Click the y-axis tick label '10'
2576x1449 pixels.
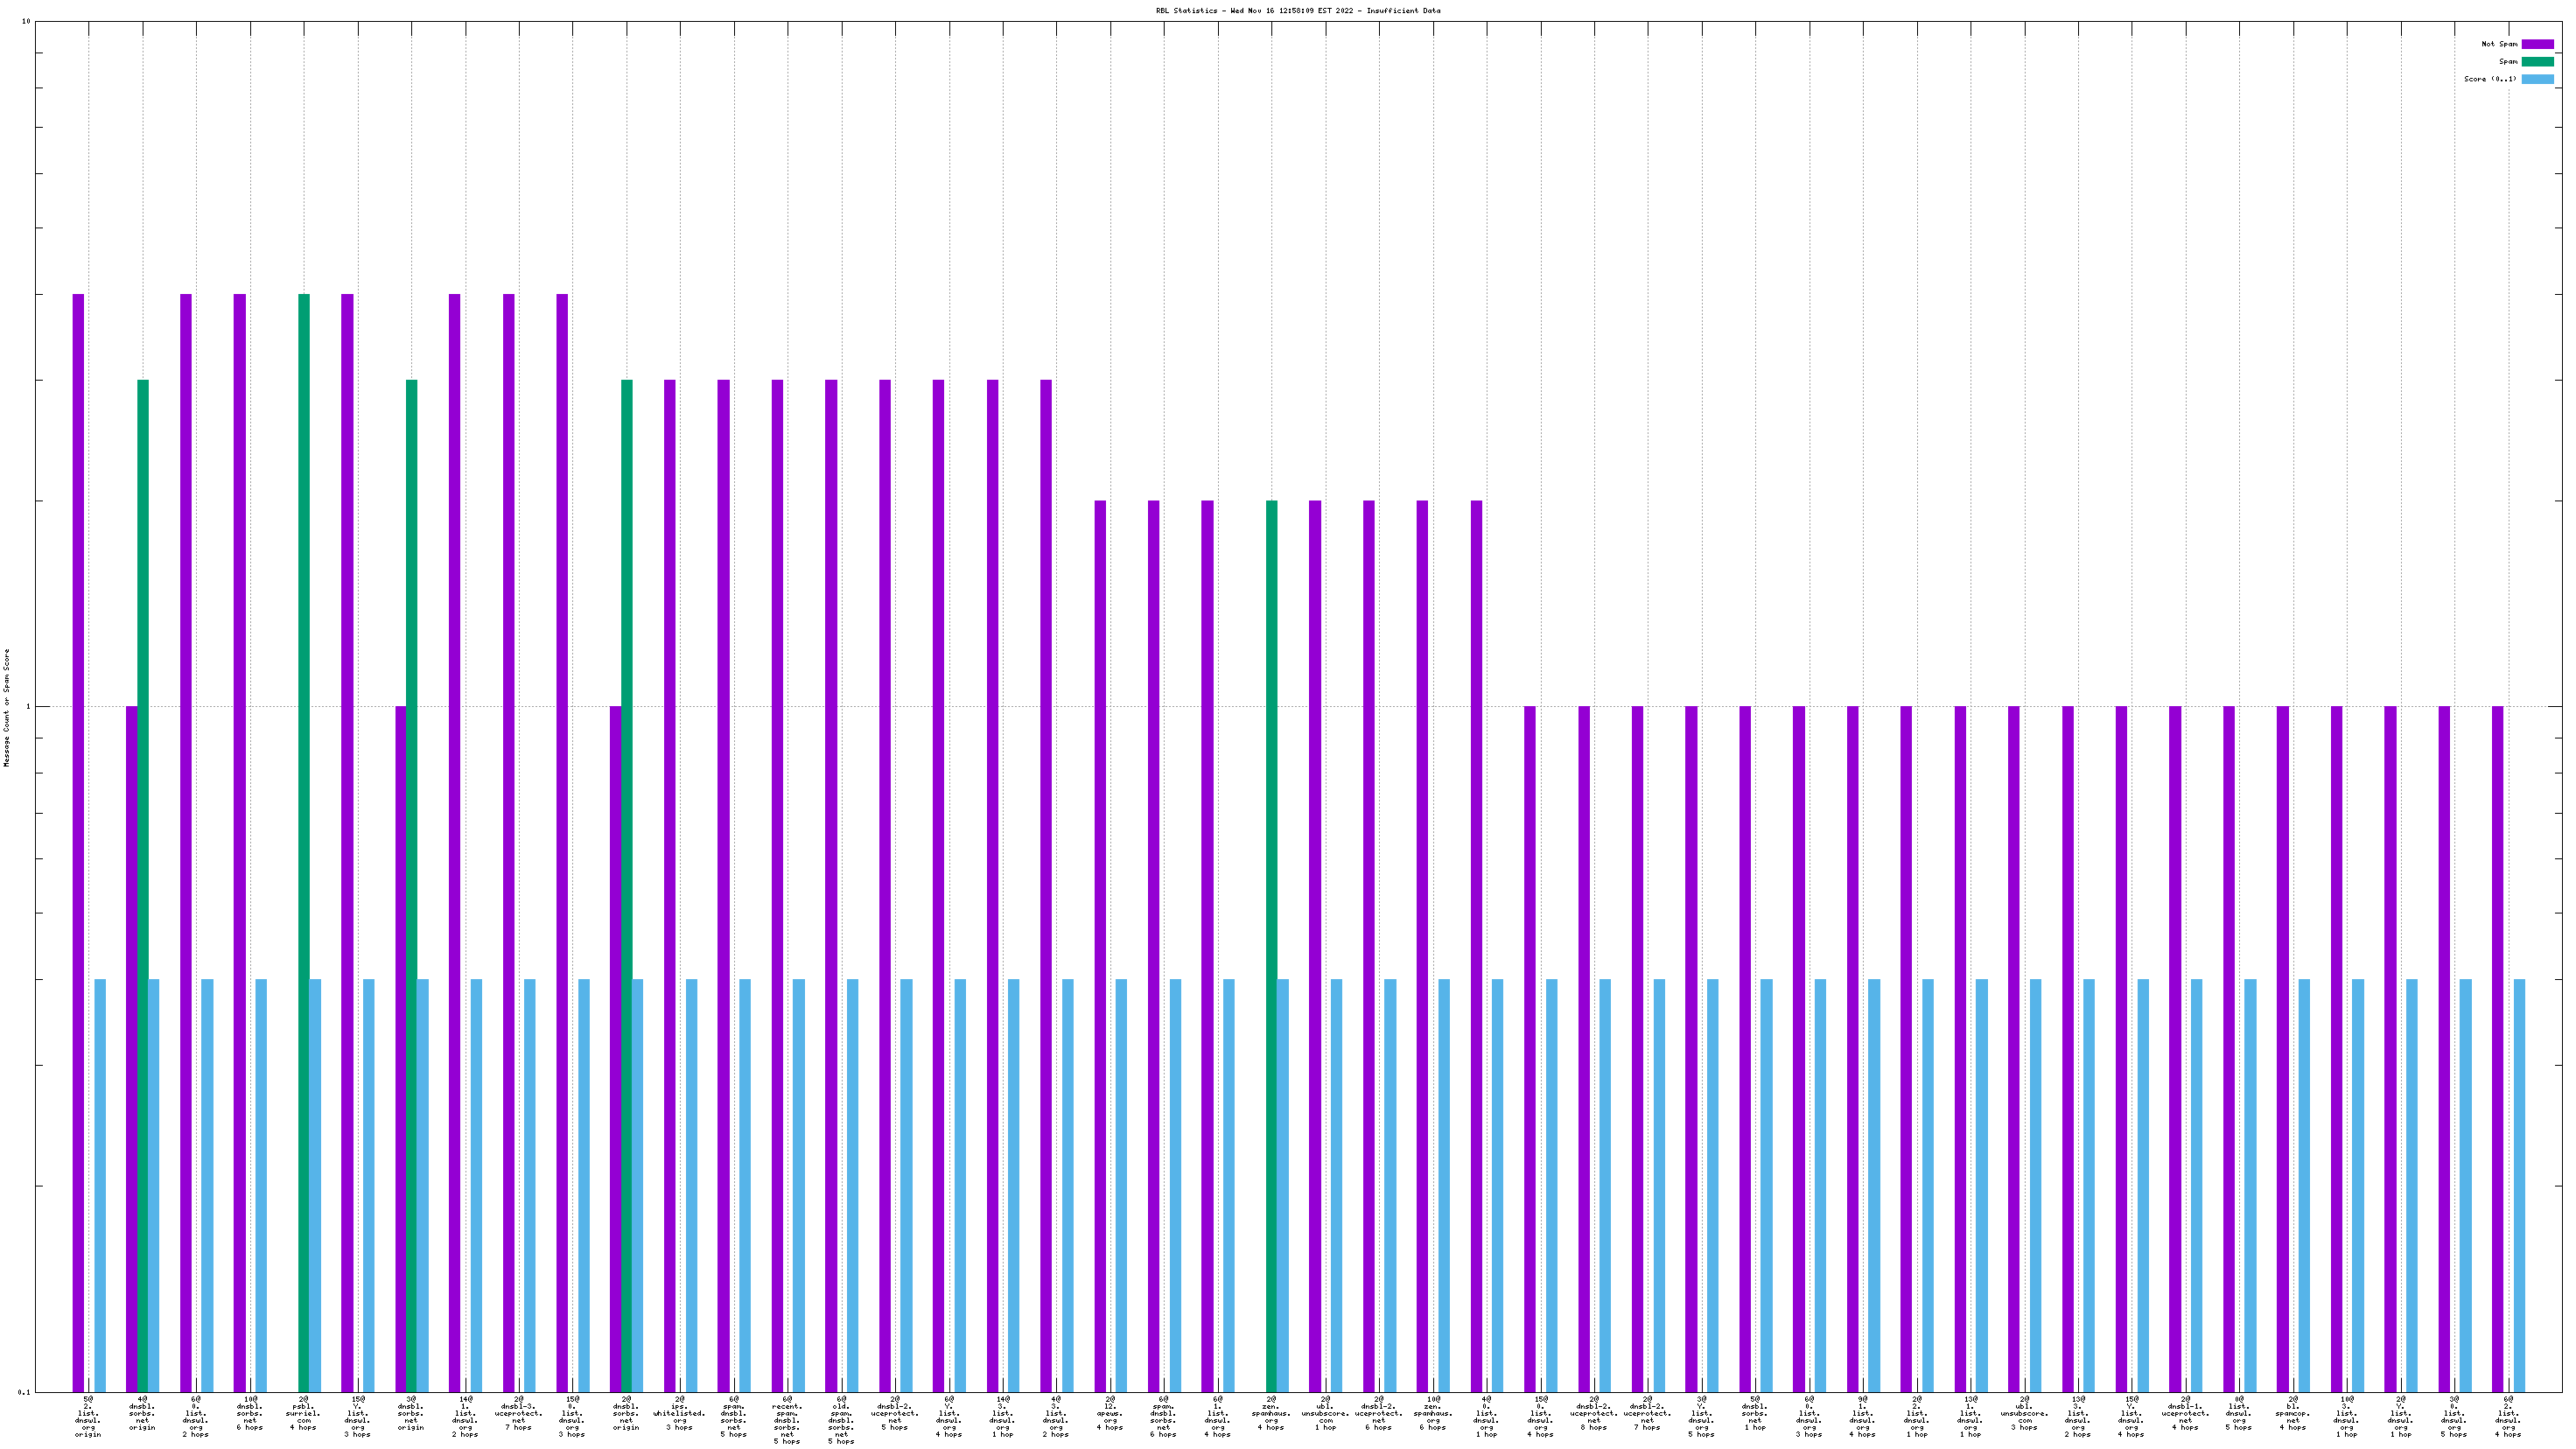pyautogui.click(x=26, y=22)
